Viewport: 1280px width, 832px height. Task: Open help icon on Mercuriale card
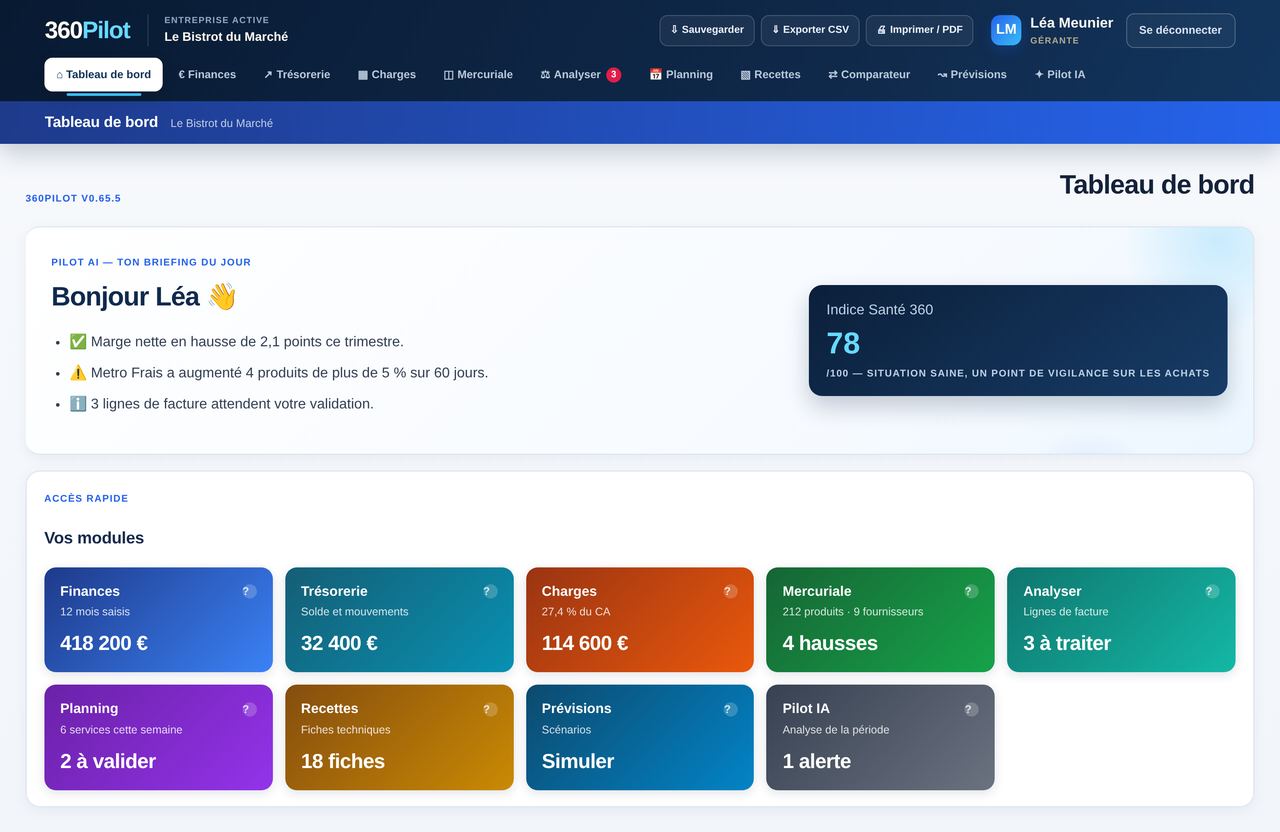(x=971, y=591)
